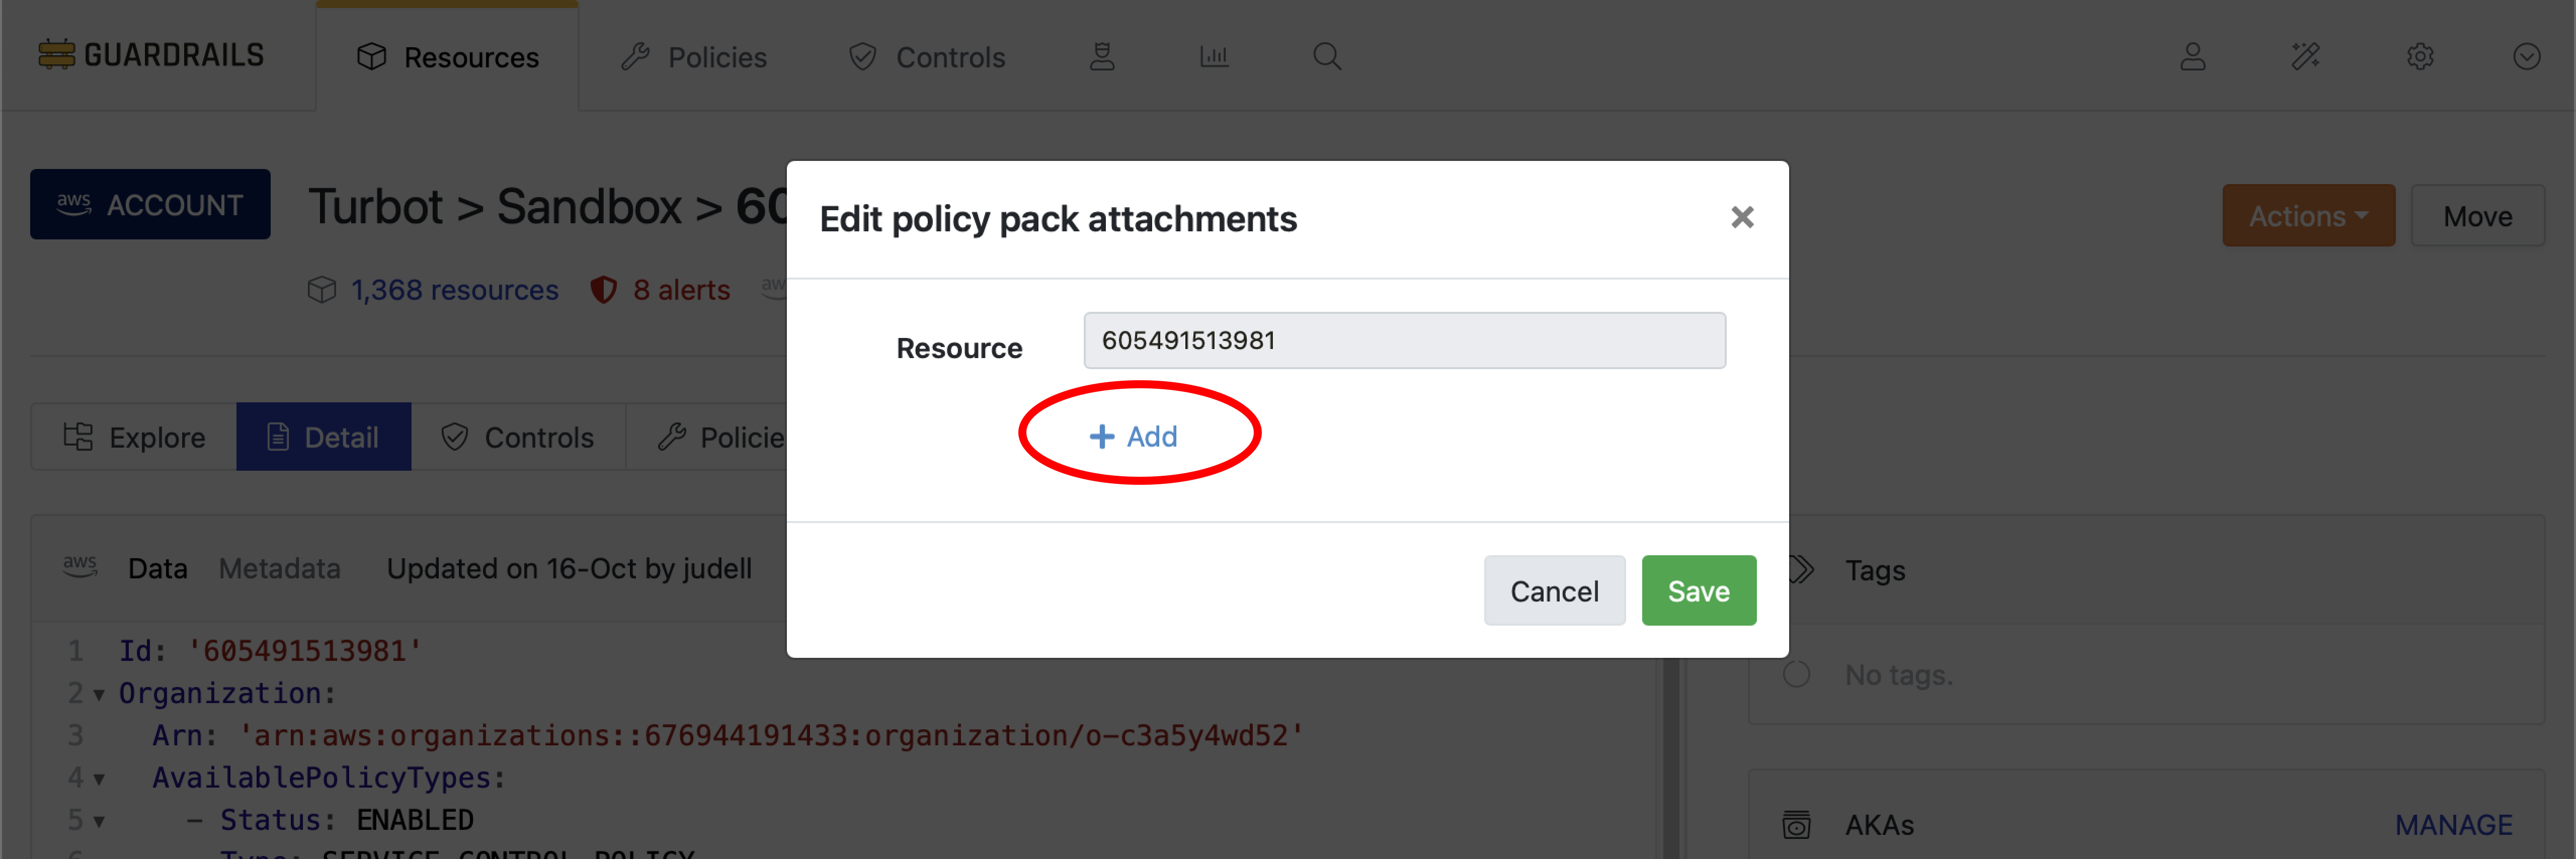Expand the chevron-down icon at top right

click(2527, 57)
